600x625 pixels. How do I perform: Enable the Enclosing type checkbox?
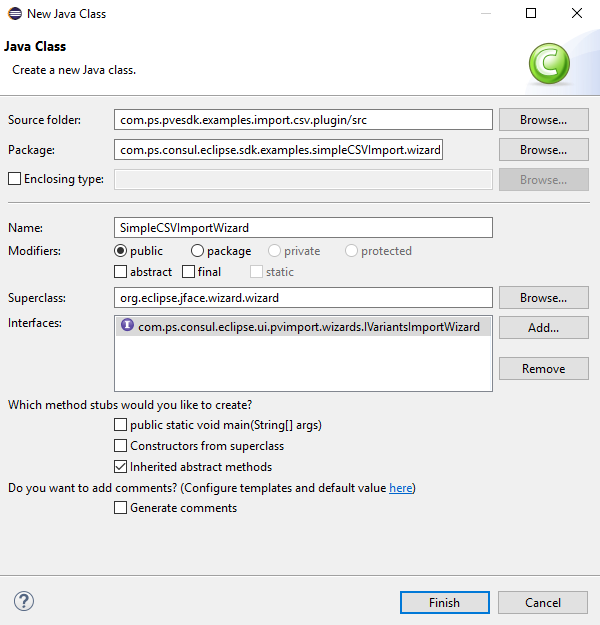pos(14,179)
